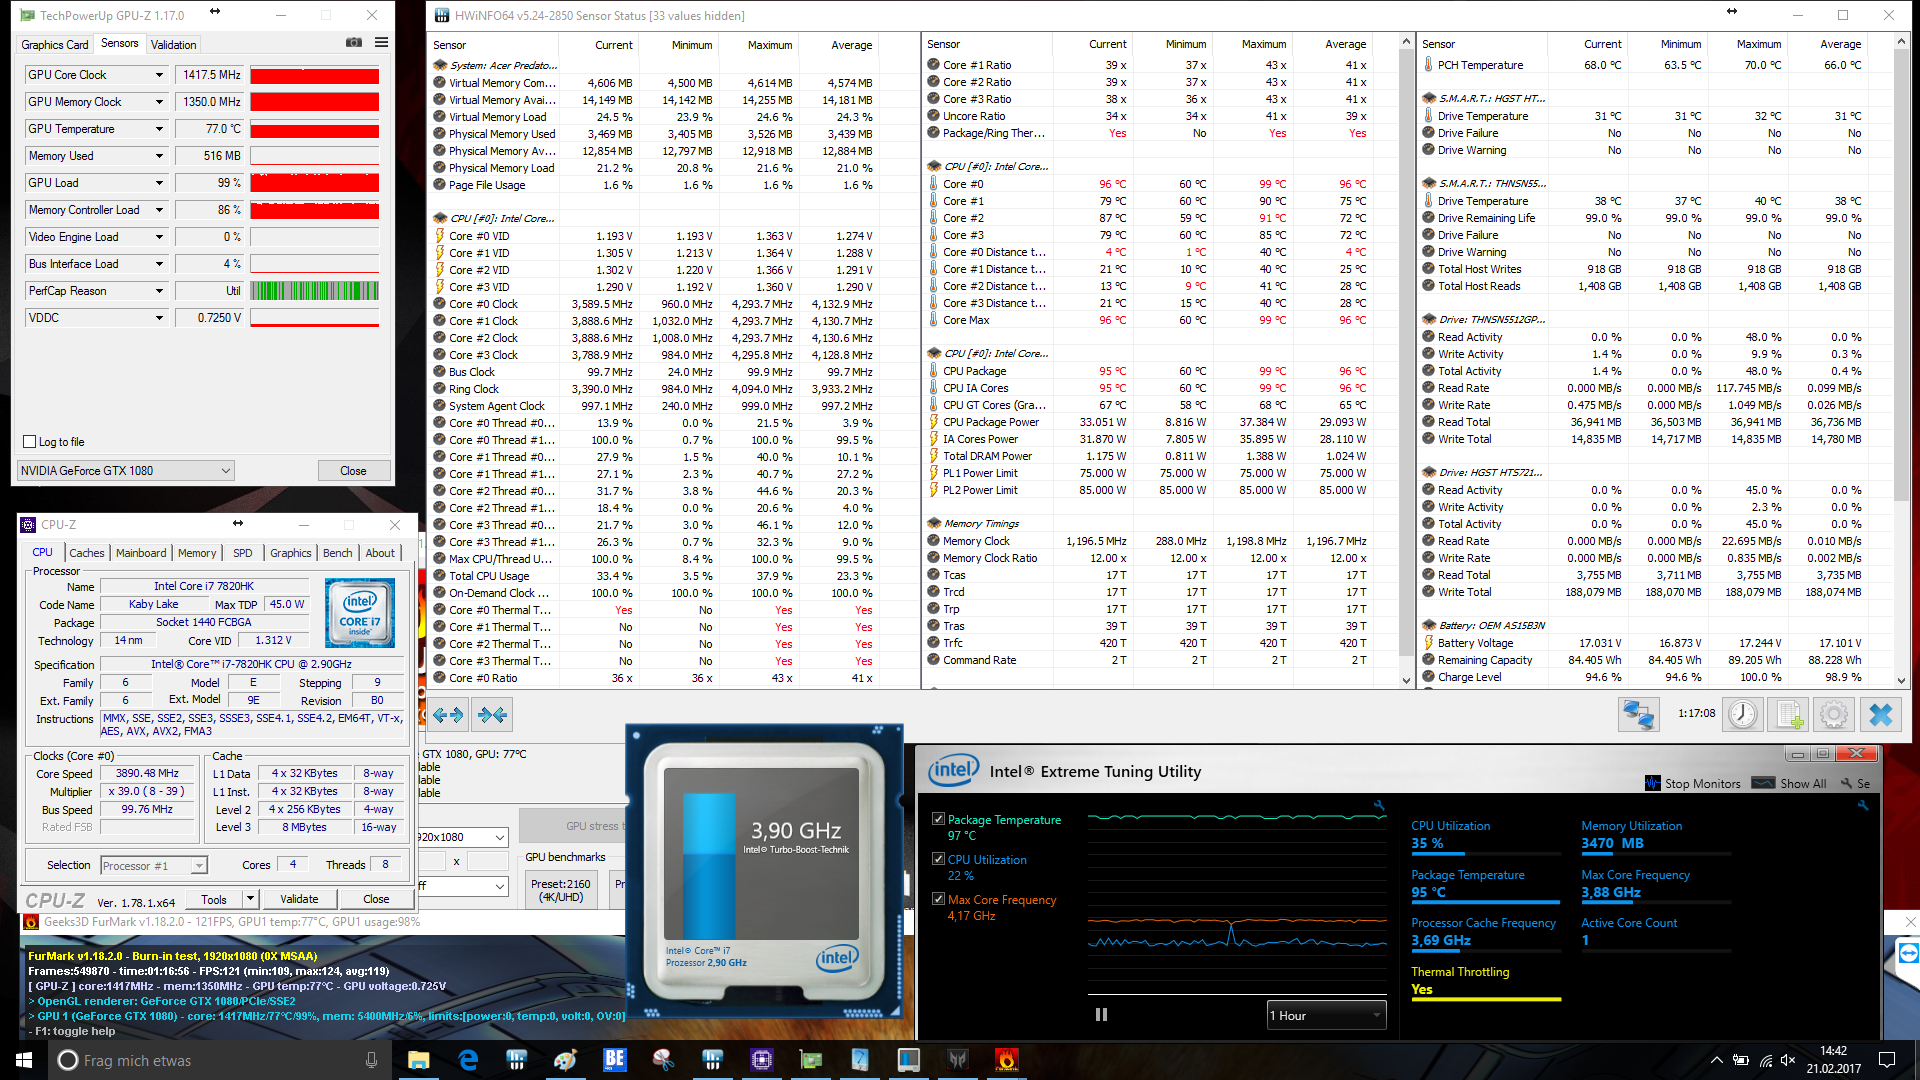Enable the Log to file checkbox
1920x1080 pixels.
click(30, 442)
